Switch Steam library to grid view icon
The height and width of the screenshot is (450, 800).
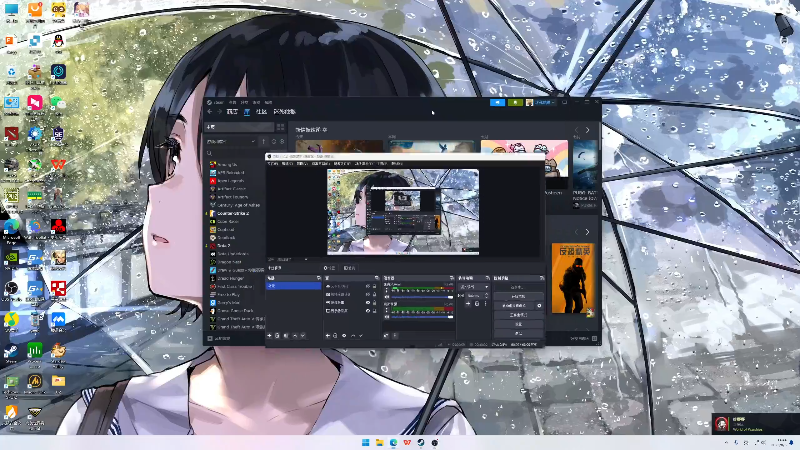280,127
